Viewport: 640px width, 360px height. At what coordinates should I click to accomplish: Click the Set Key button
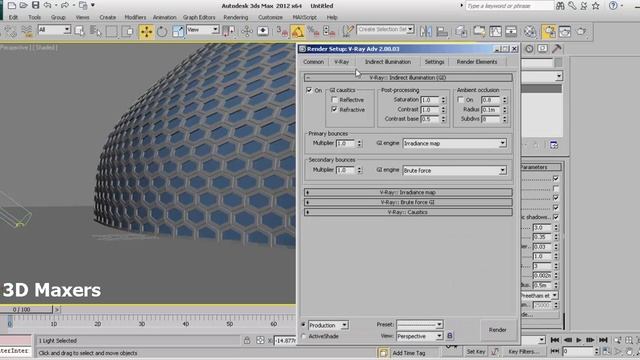[476, 351]
